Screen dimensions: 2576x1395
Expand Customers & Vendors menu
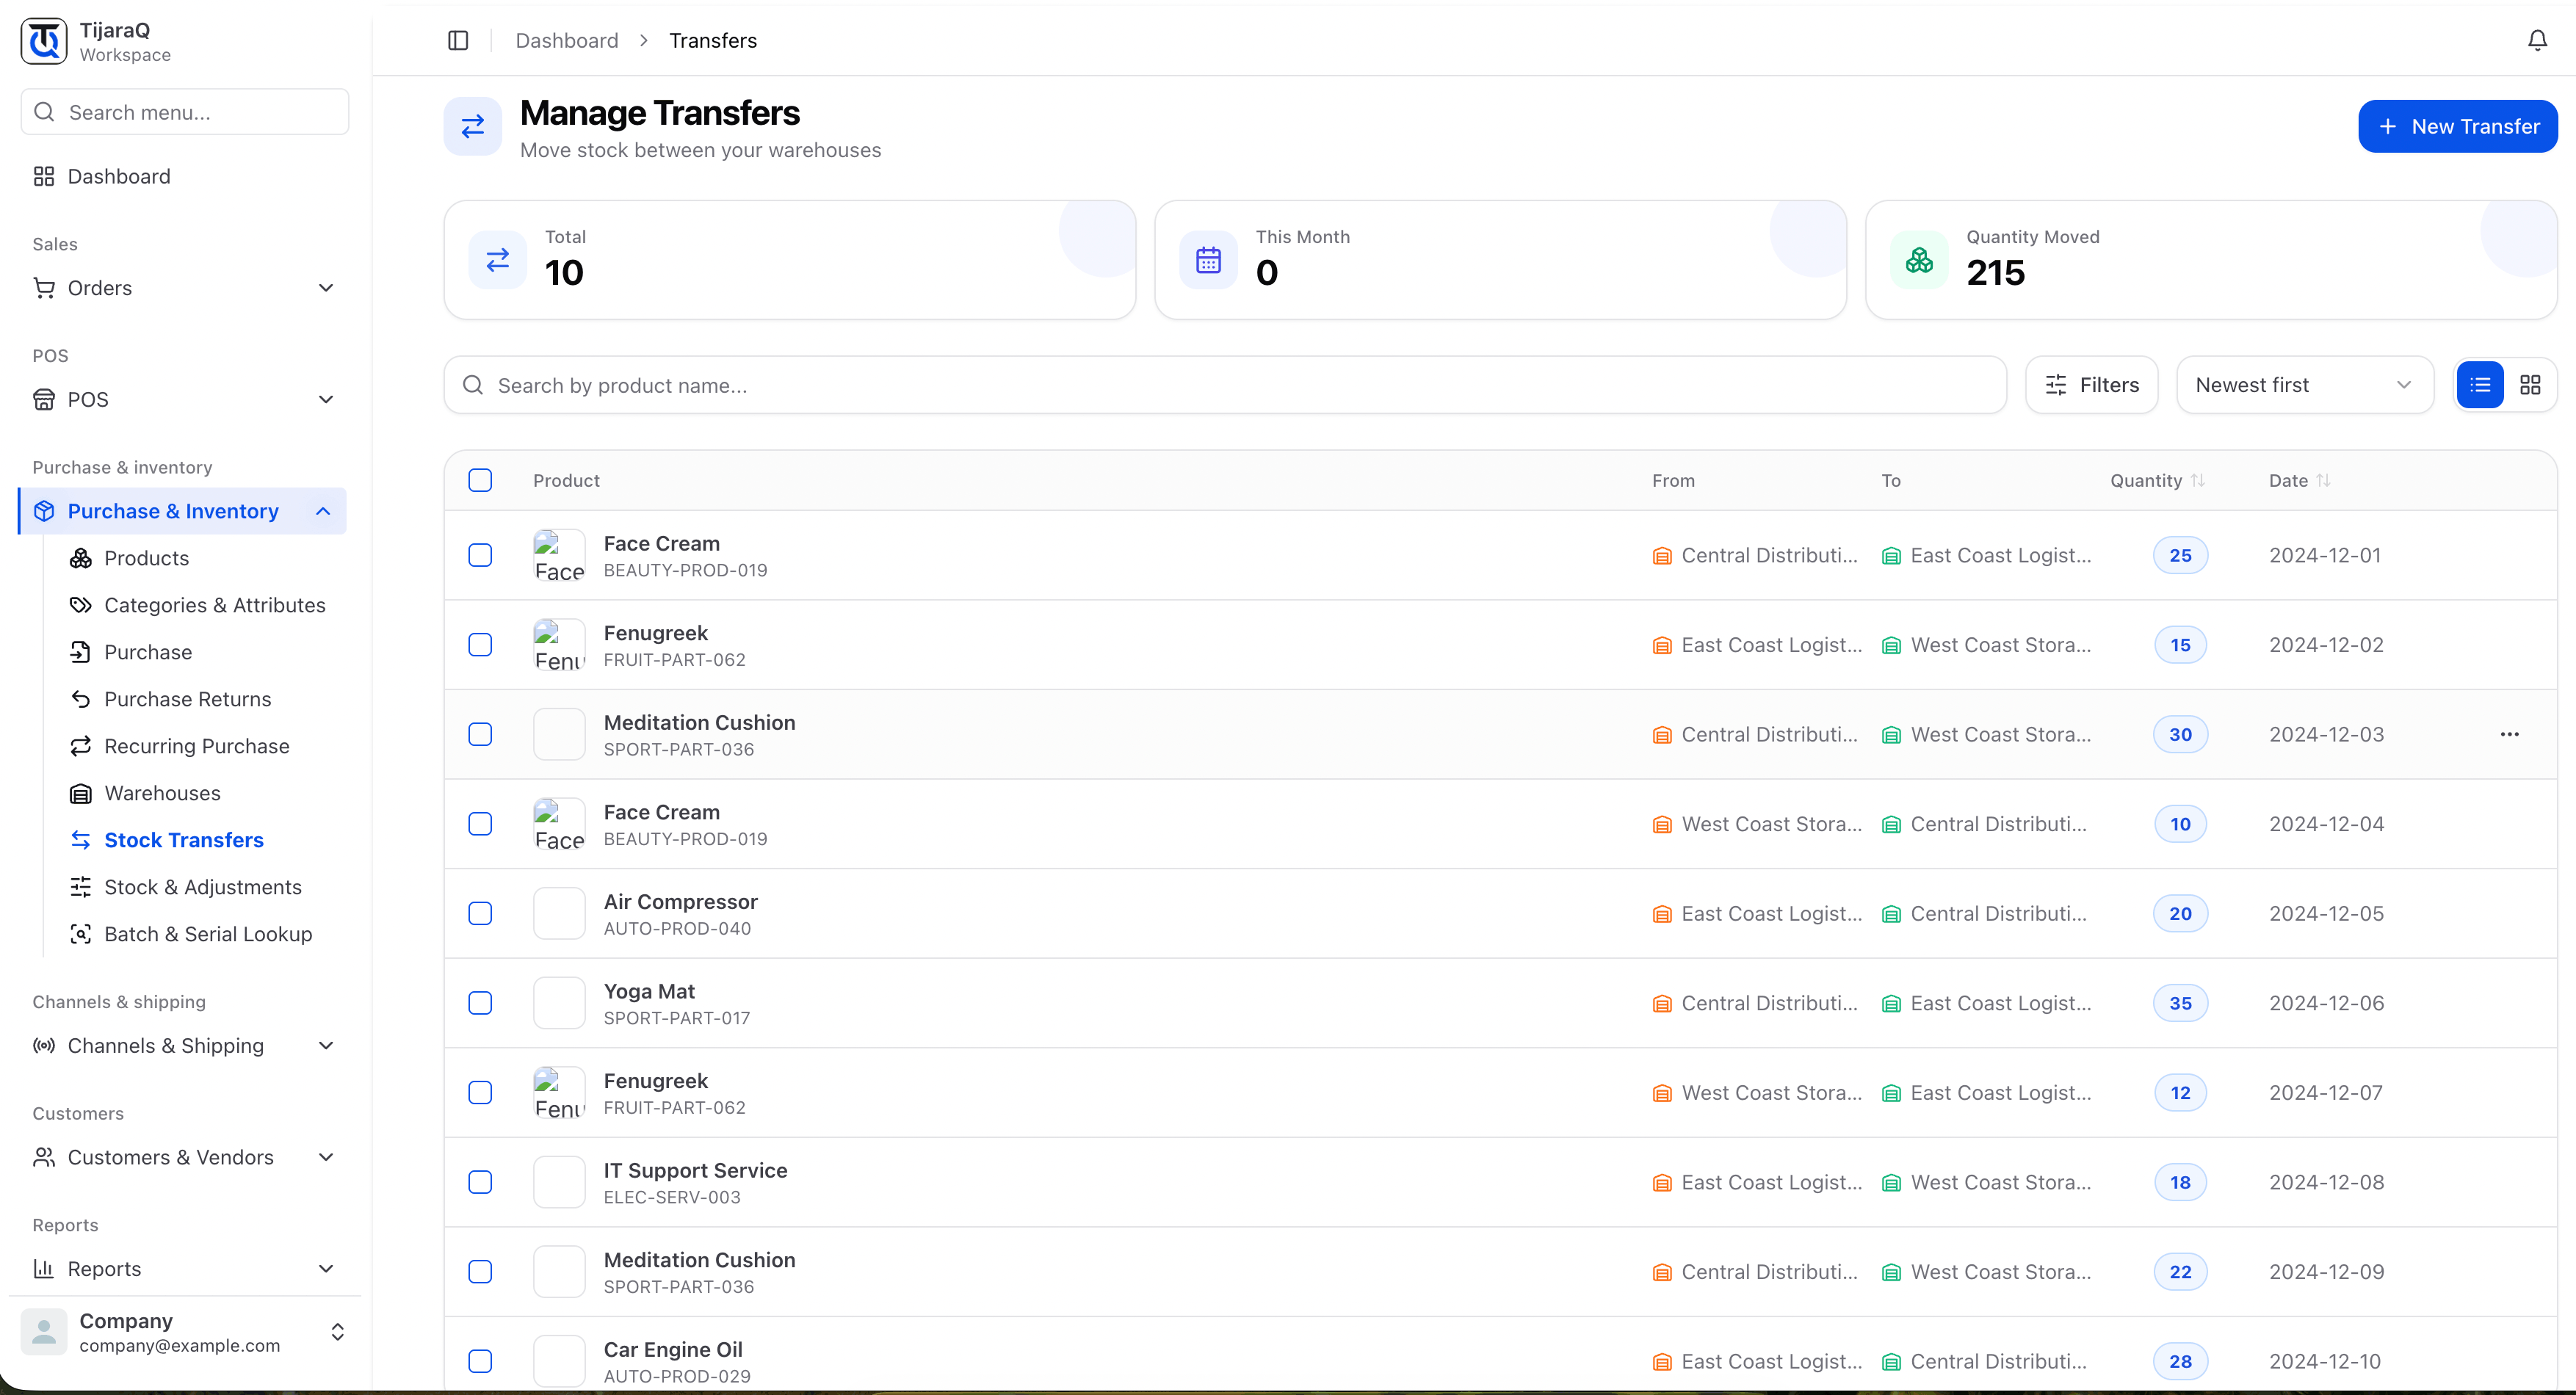click(x=184, y=1157)
